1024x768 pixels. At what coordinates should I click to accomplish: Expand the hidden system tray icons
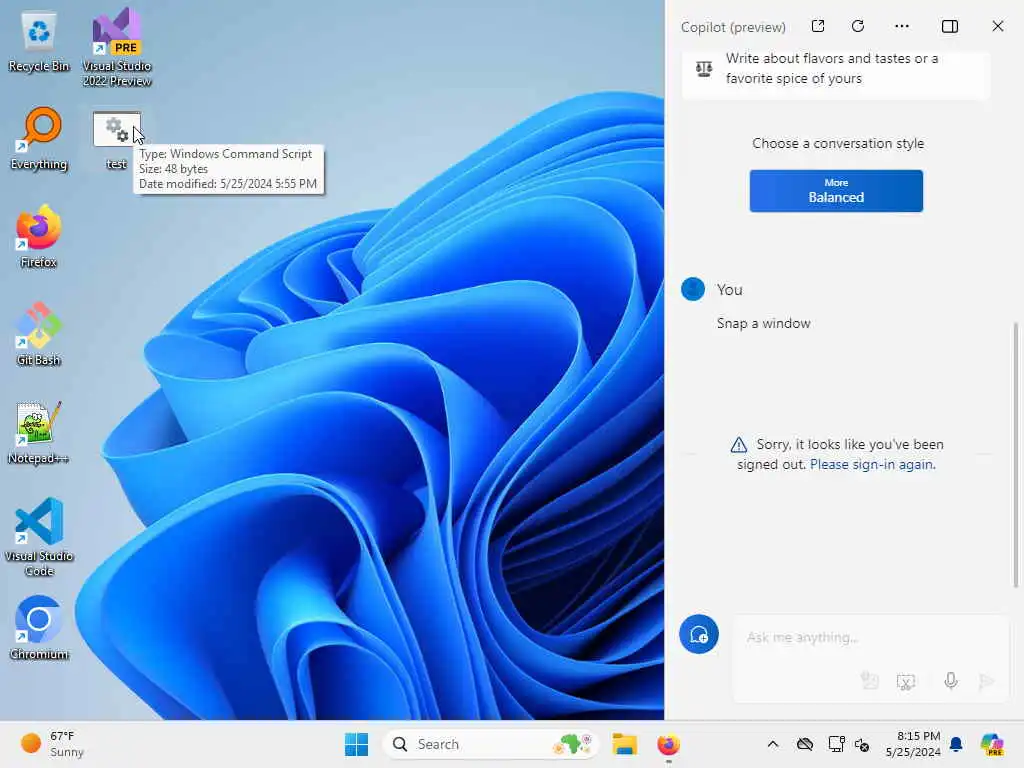773,744
